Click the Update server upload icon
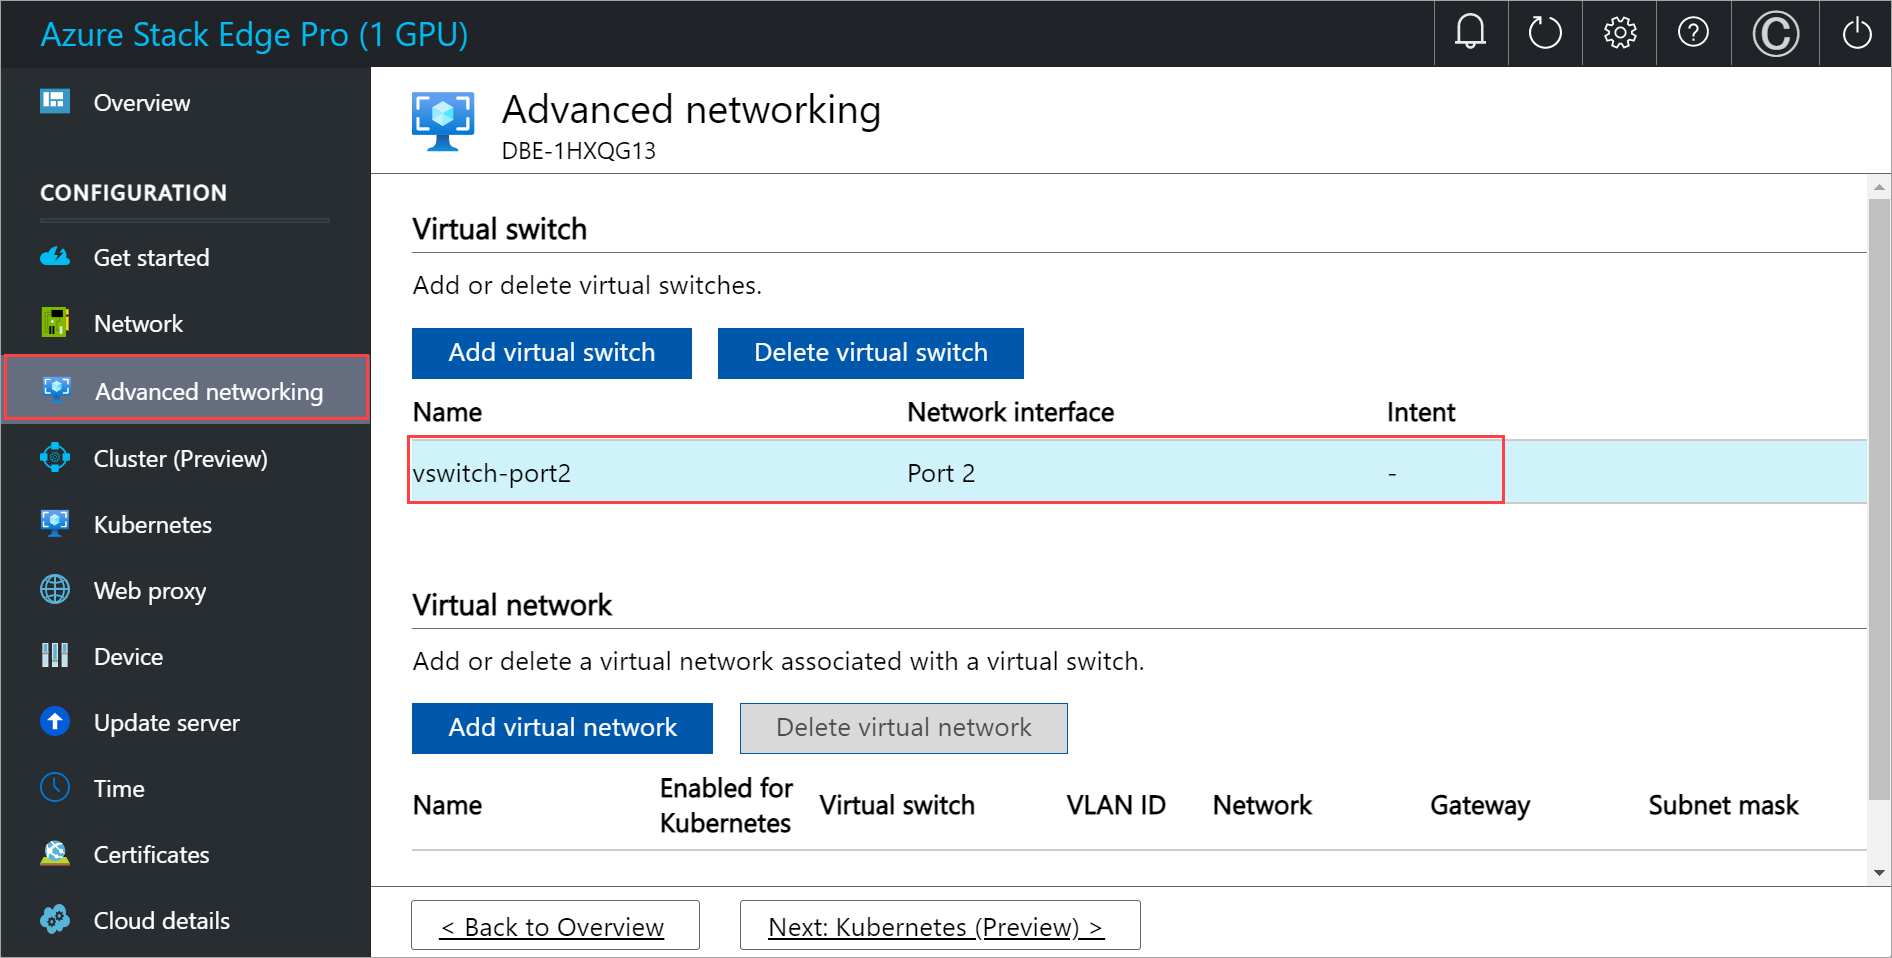Viewport: 1892px width, 958px height. pos(55,722)
